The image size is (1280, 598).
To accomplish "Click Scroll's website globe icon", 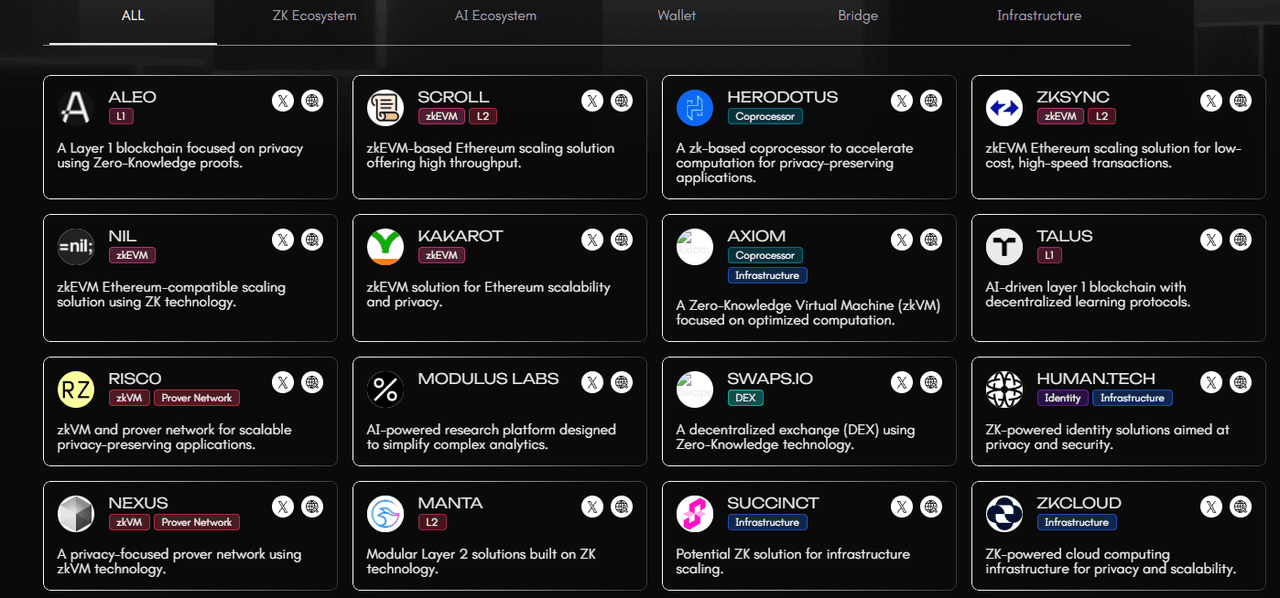I will tap(622, 101).
